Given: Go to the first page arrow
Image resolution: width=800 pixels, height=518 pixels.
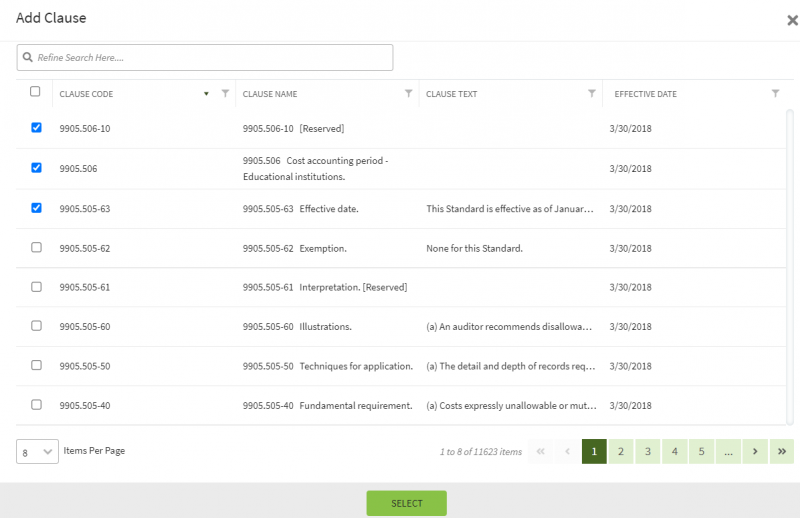Looking at the screenshot, I should pos(540,451).
